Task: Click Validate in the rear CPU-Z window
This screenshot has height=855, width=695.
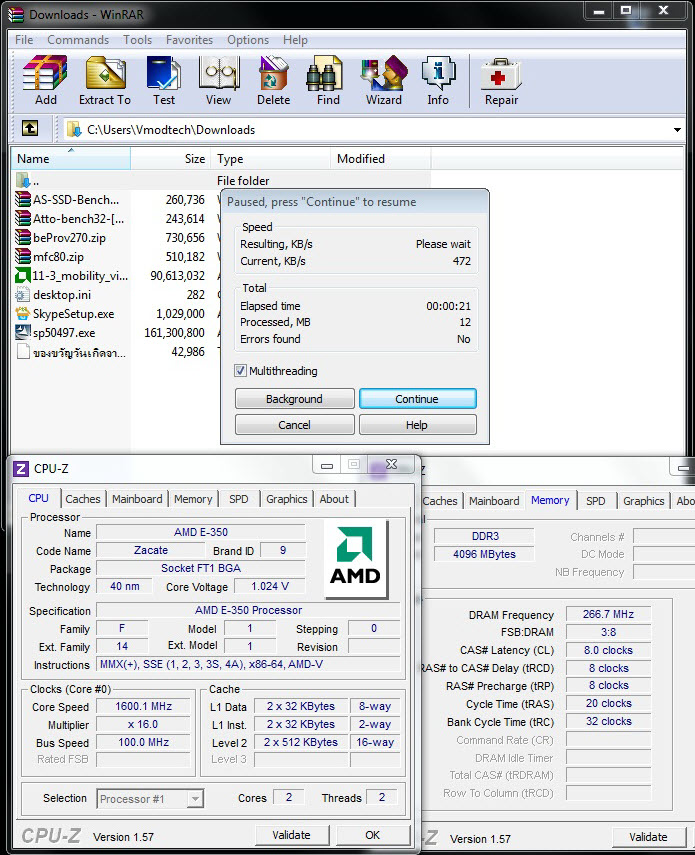Action: 648,837
